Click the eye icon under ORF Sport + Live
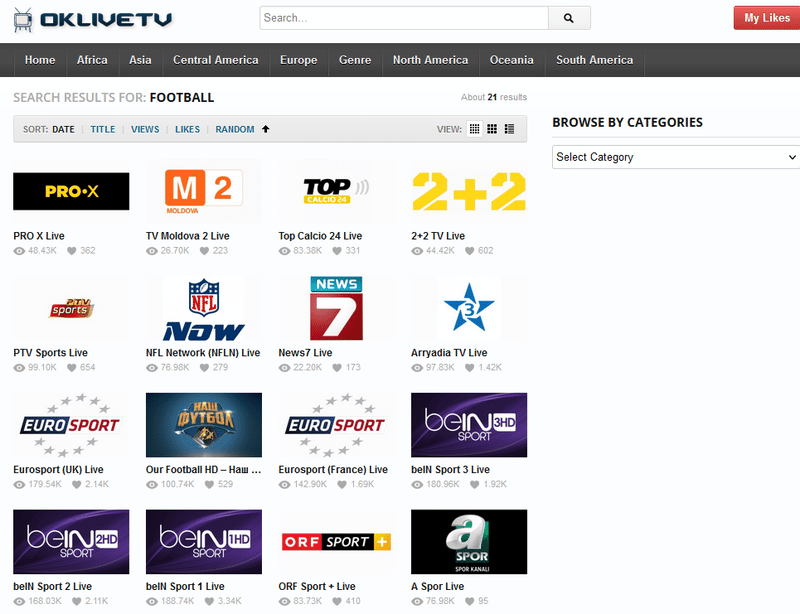 (x=285, y=601)
